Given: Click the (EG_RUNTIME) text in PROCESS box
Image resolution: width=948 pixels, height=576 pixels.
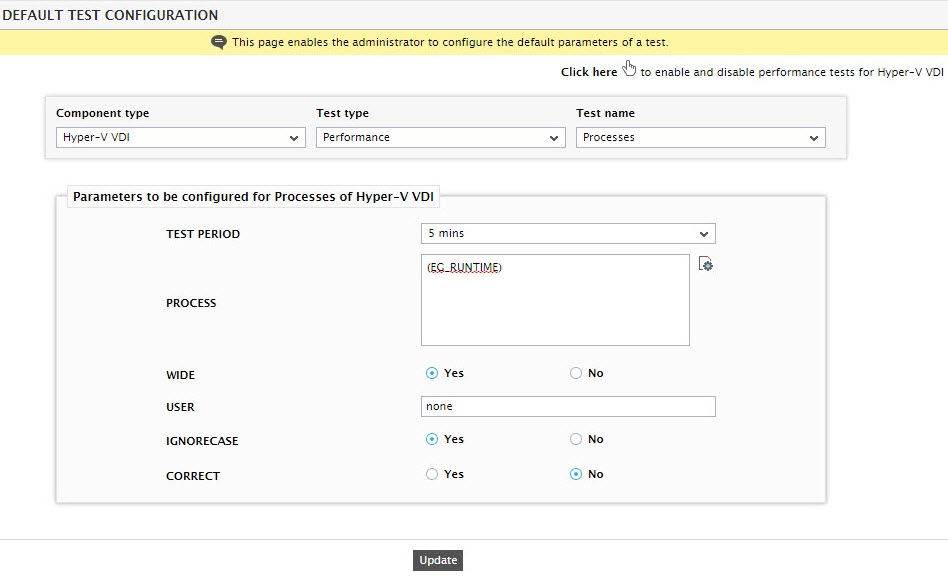Looking at the screenshot, I should coord(464,267).
